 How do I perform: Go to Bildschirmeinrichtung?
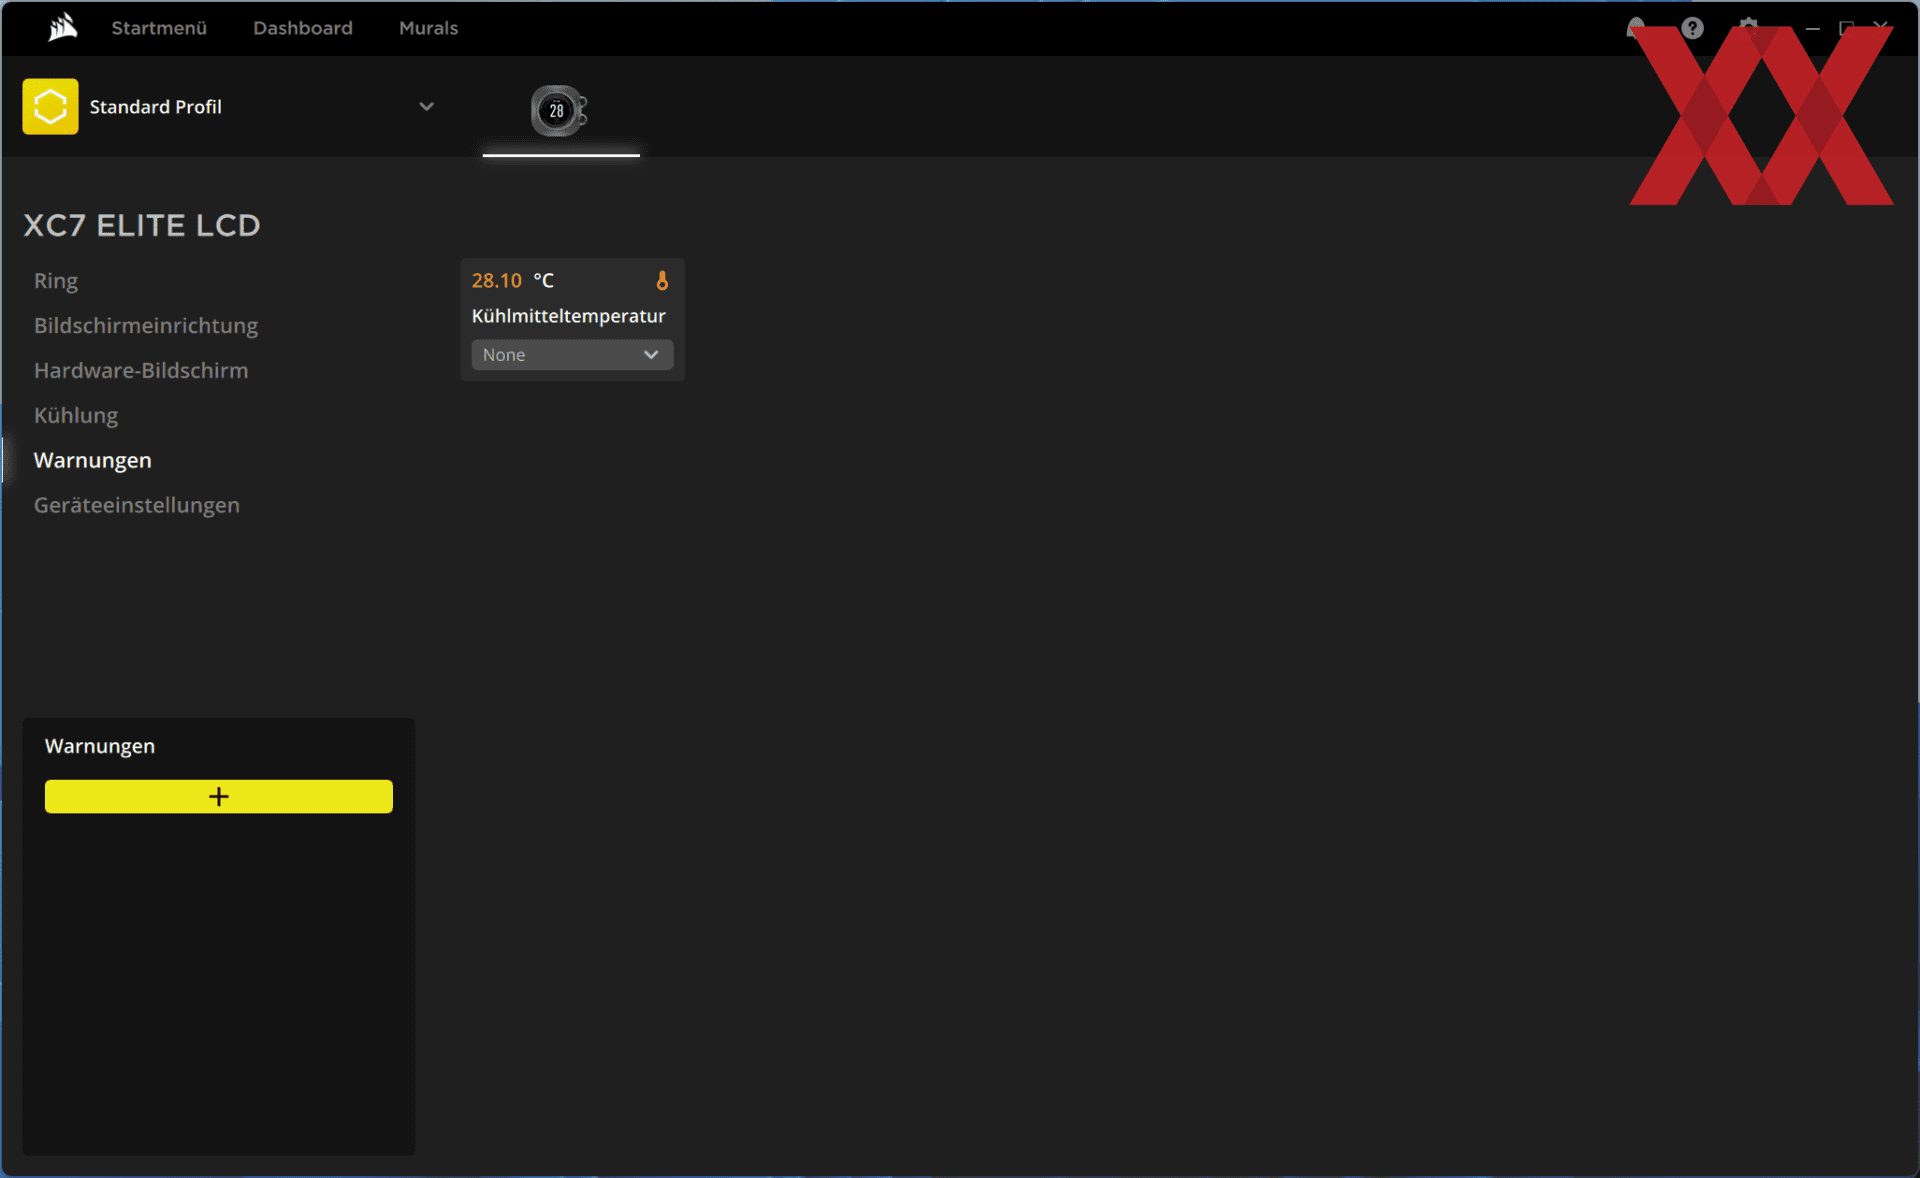pyautogui.click(x=146, y=326)
